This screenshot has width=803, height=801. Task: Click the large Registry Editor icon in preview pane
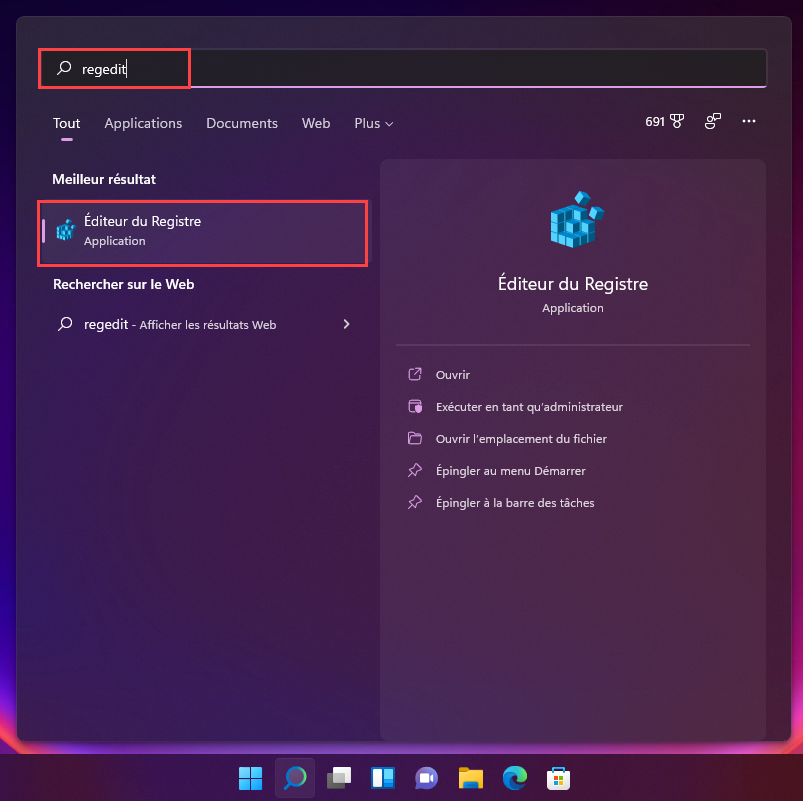coord(577,220)
